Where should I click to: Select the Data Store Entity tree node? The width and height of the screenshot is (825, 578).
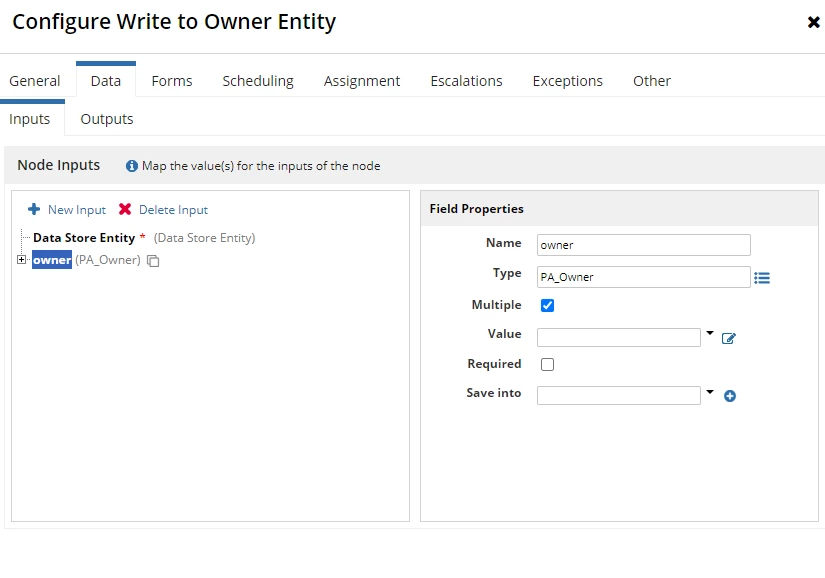coord(84,238)
